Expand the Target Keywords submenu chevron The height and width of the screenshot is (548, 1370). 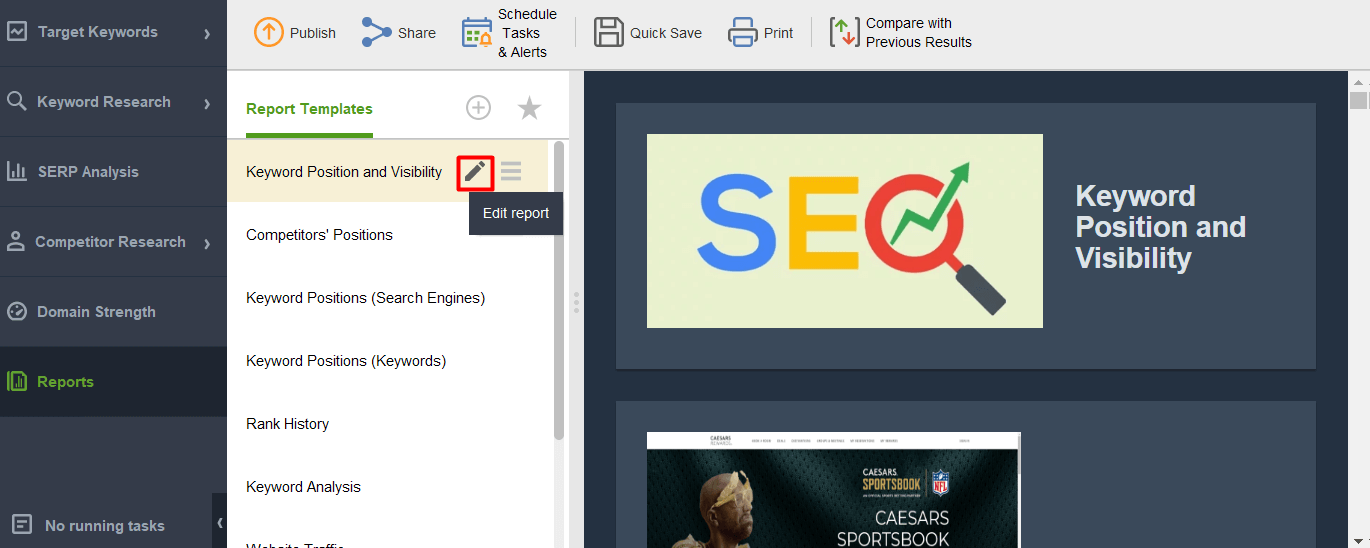tap(207, 33)
